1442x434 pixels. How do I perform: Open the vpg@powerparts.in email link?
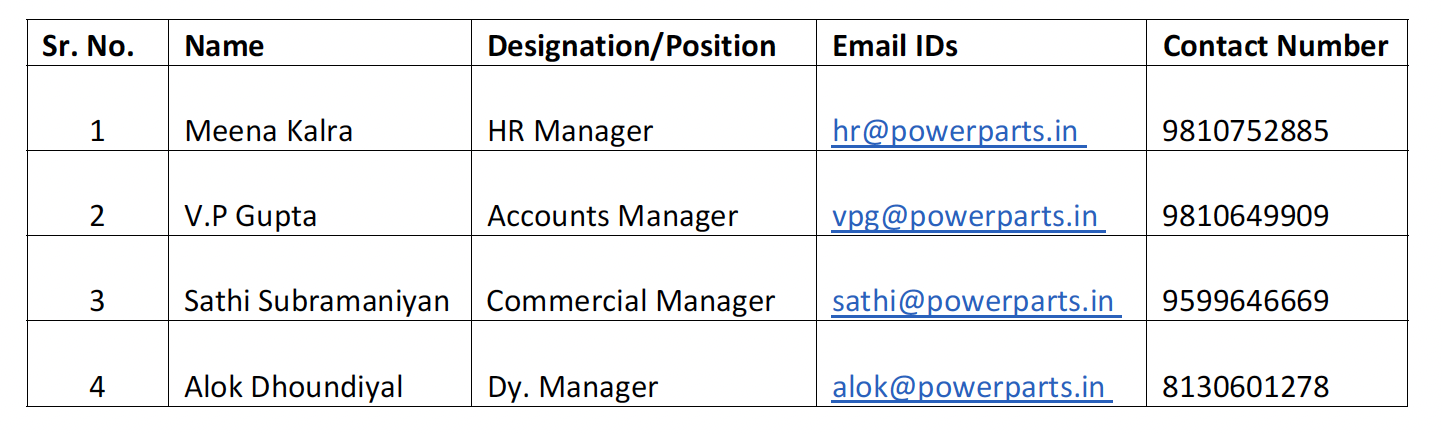click(x=968, y=216)
